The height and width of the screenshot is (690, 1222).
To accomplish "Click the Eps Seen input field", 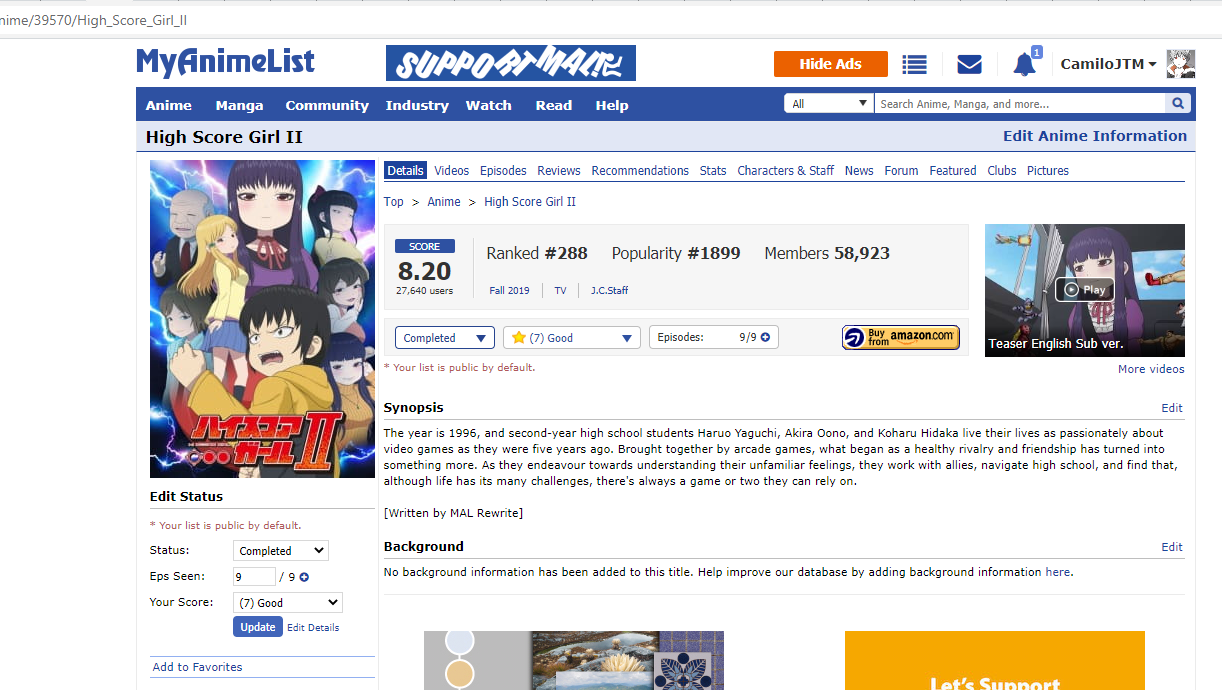I will click(254, 577).
